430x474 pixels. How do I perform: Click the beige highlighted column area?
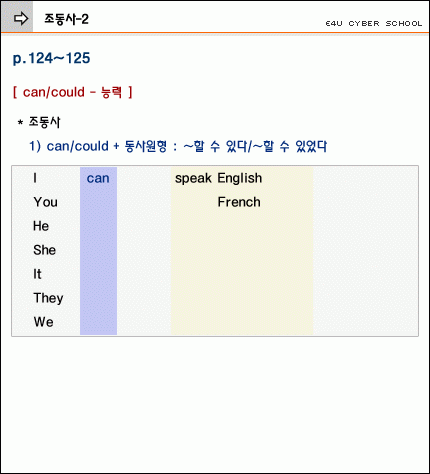[242, 251]
